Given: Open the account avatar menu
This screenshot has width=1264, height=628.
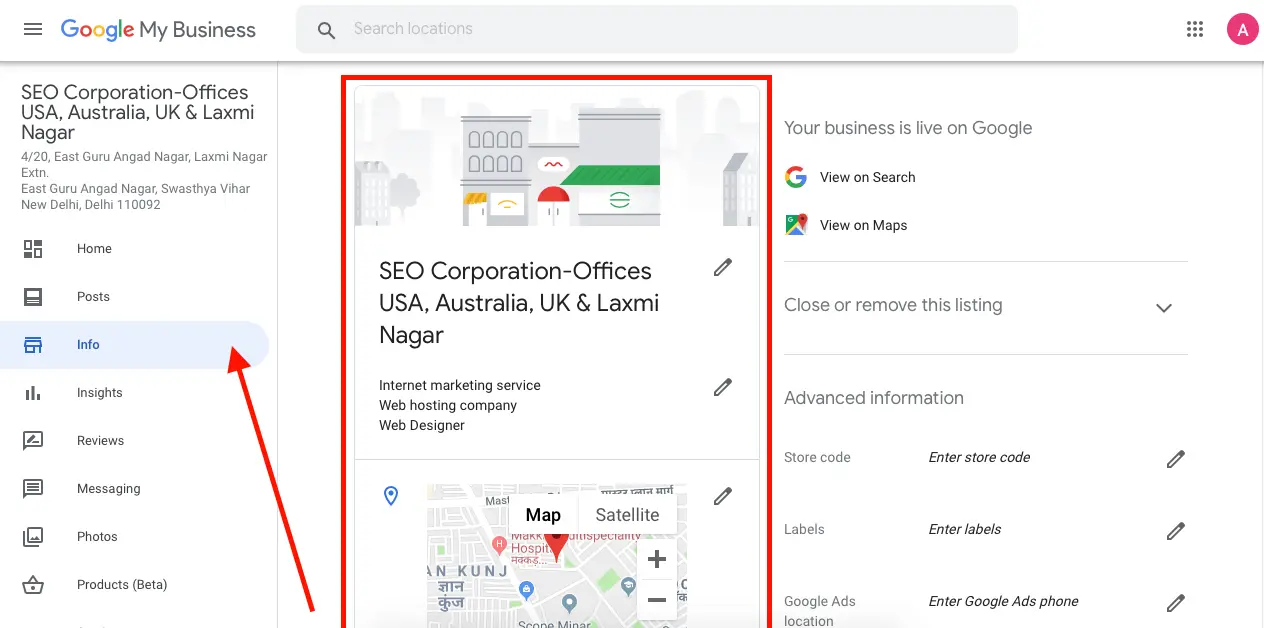Looking at the screenshot, I should (1242, 29).
